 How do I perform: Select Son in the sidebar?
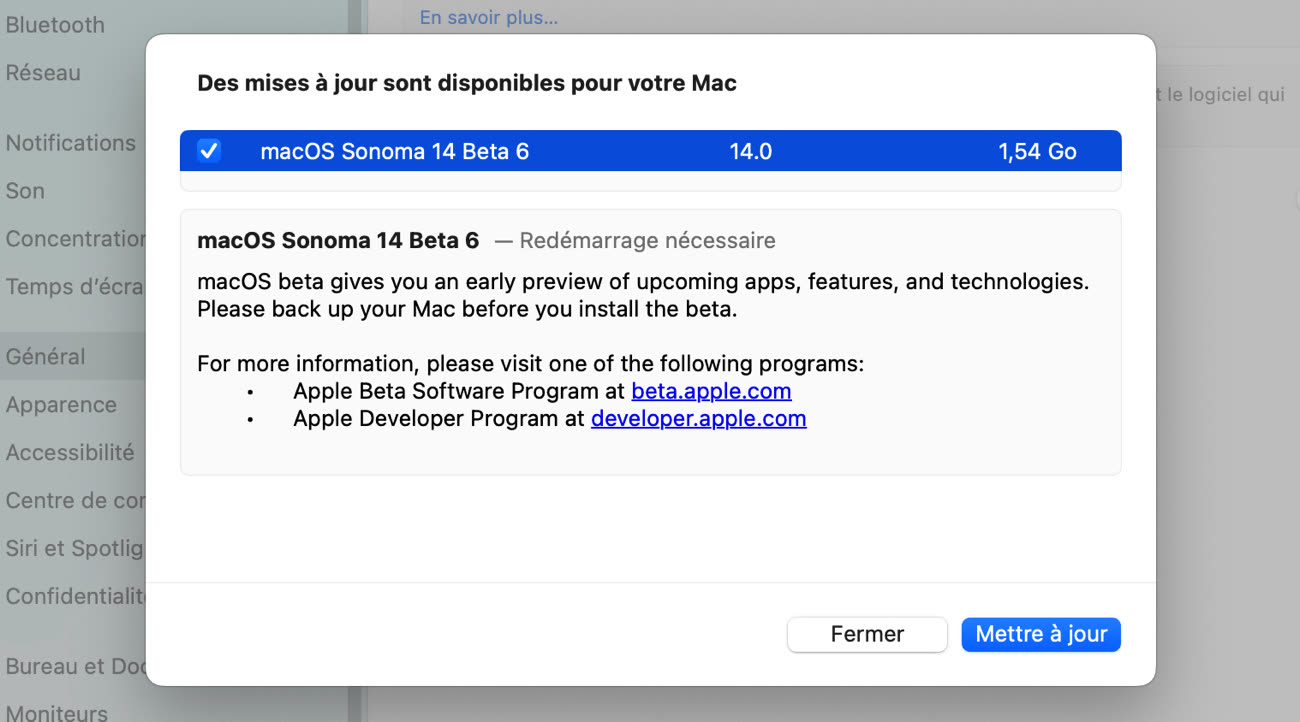[x=25, y=191]
